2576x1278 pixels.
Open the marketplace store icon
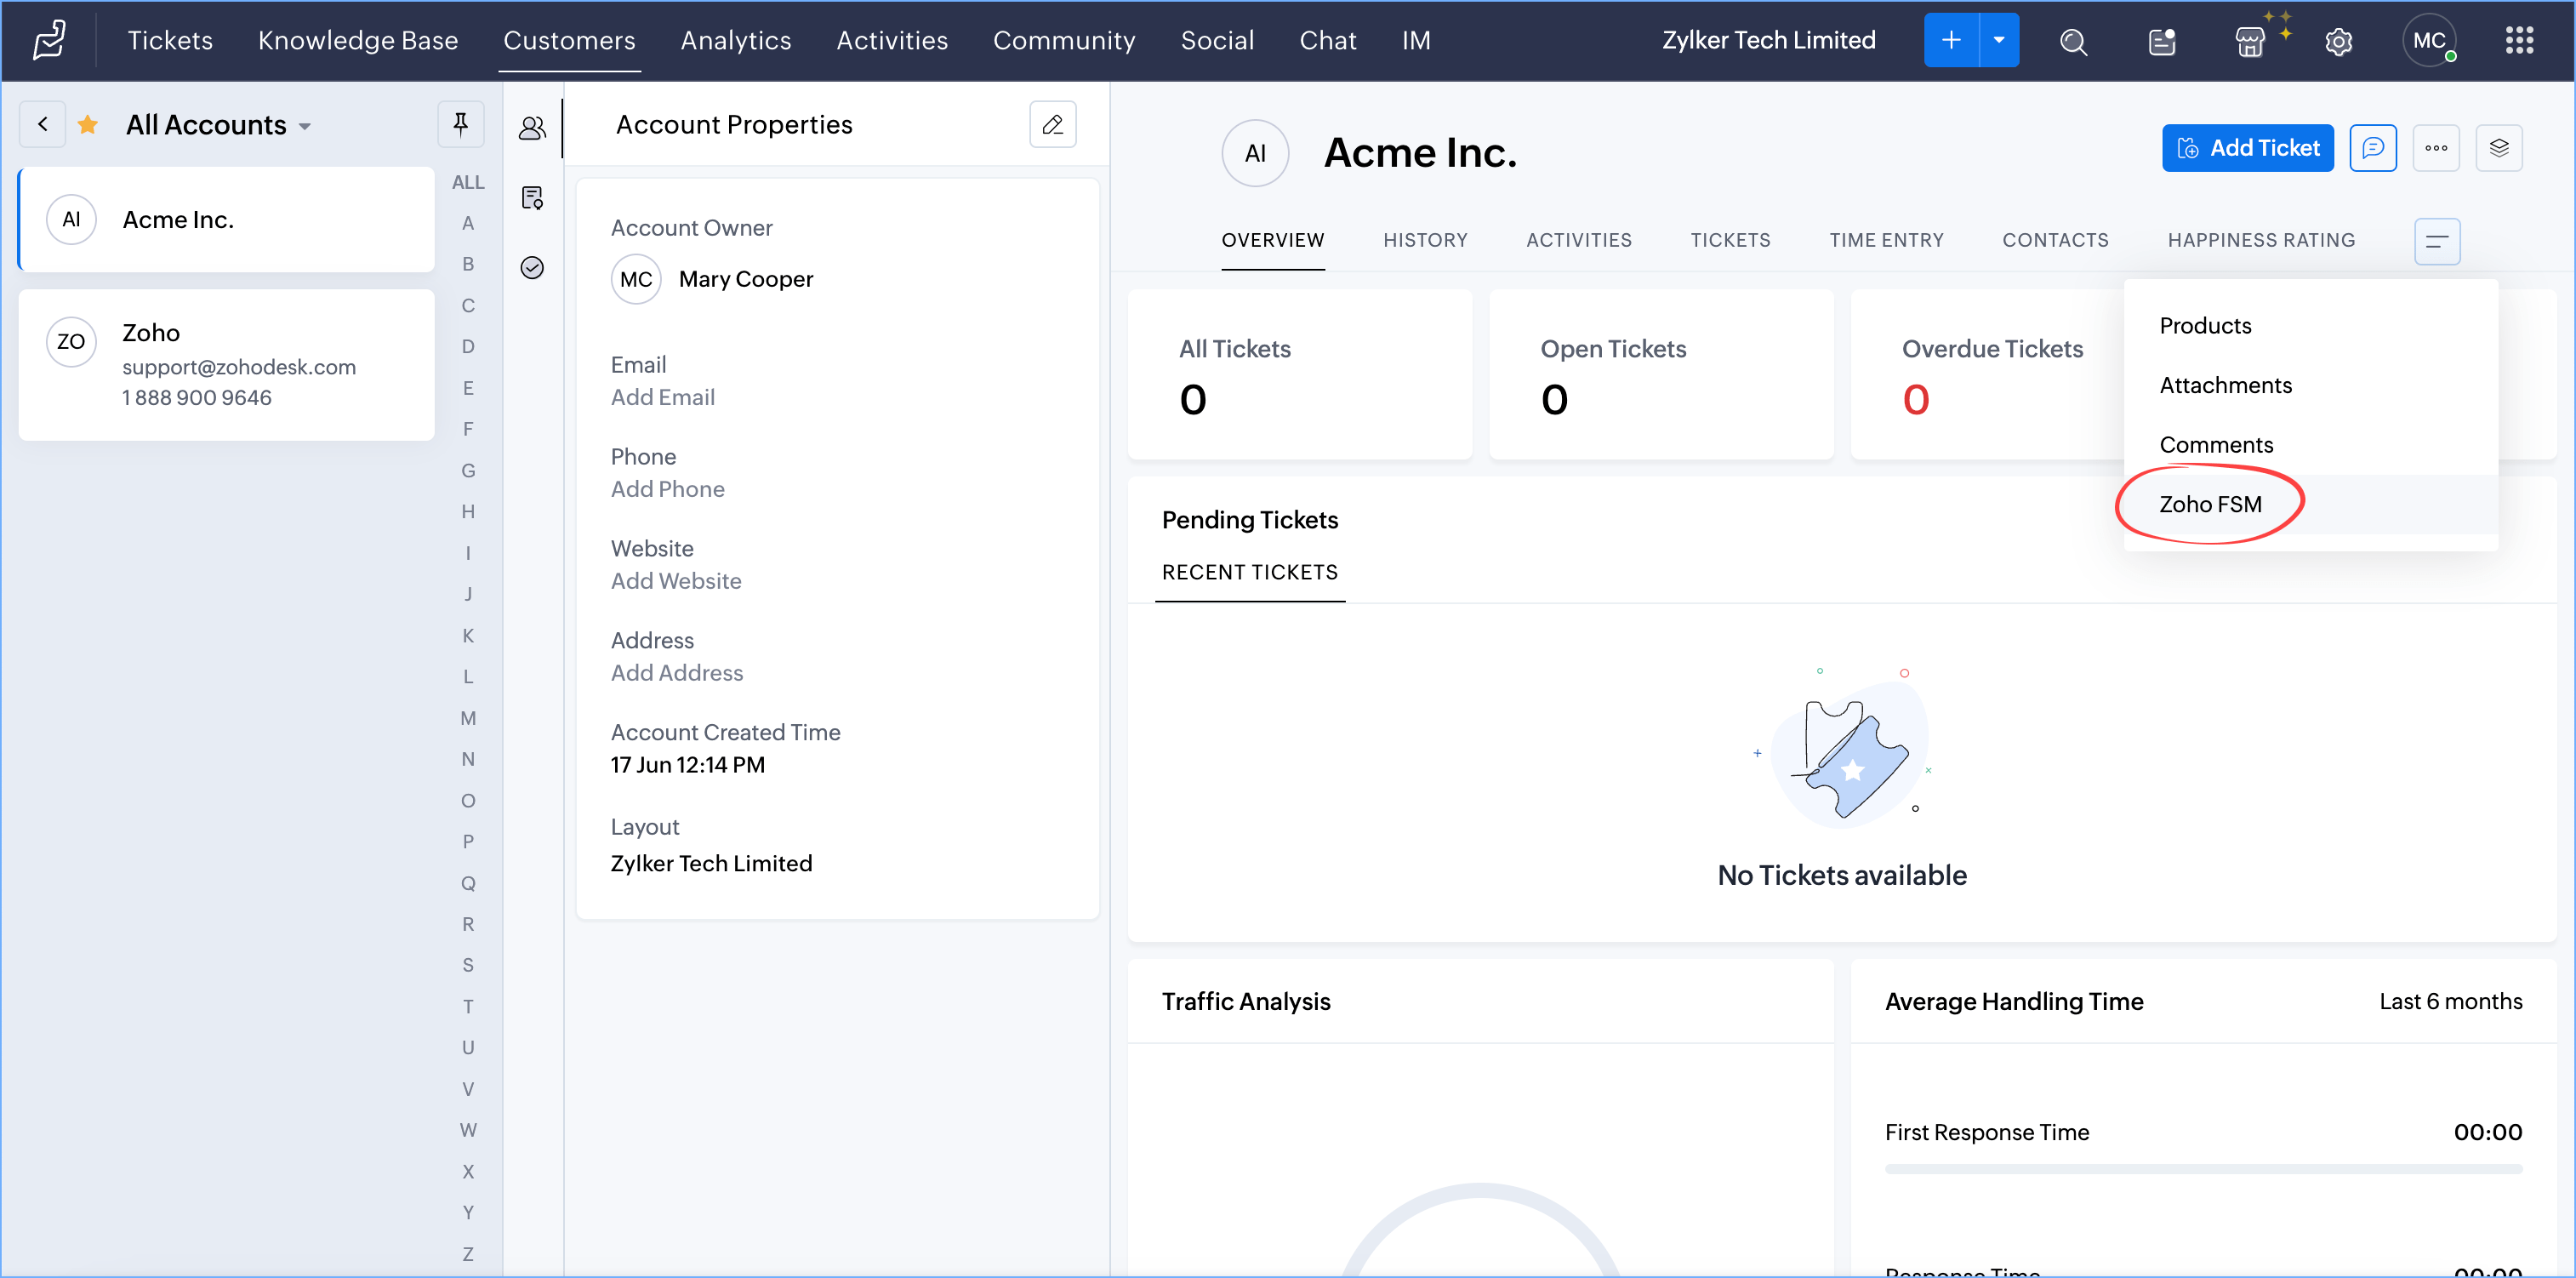tap(2250, 41)
